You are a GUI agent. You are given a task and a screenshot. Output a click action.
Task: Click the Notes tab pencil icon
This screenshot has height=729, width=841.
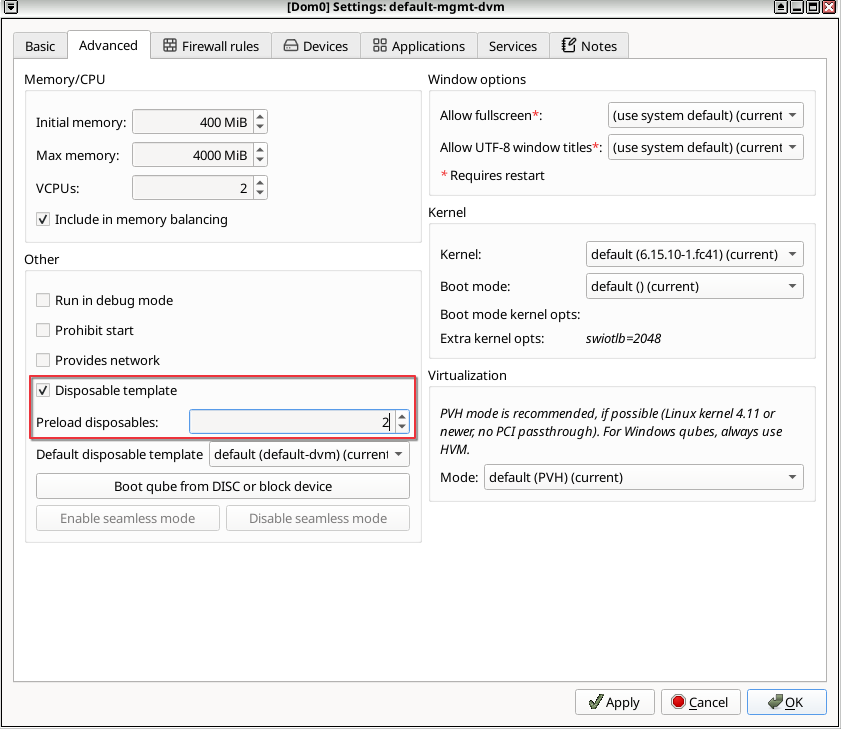568,45
